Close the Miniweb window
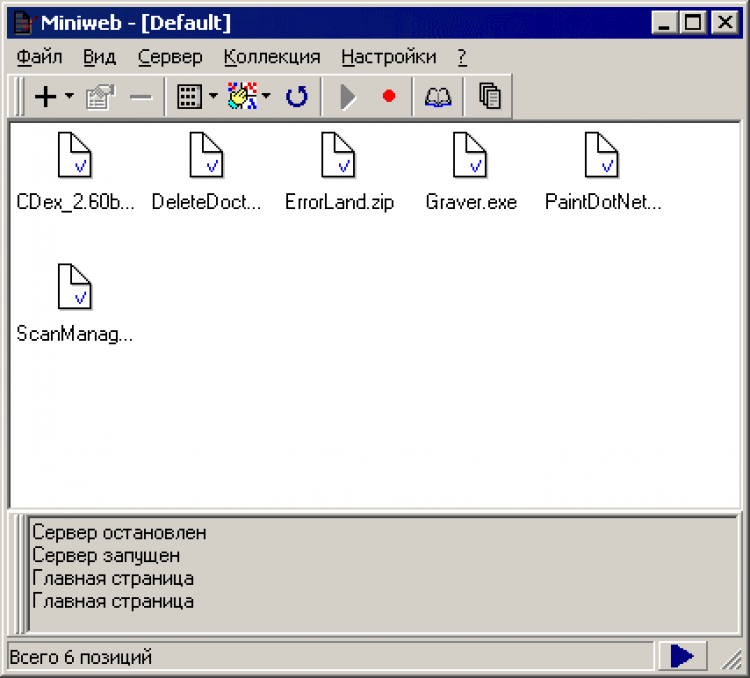750x678 pixels. point(725,22)
